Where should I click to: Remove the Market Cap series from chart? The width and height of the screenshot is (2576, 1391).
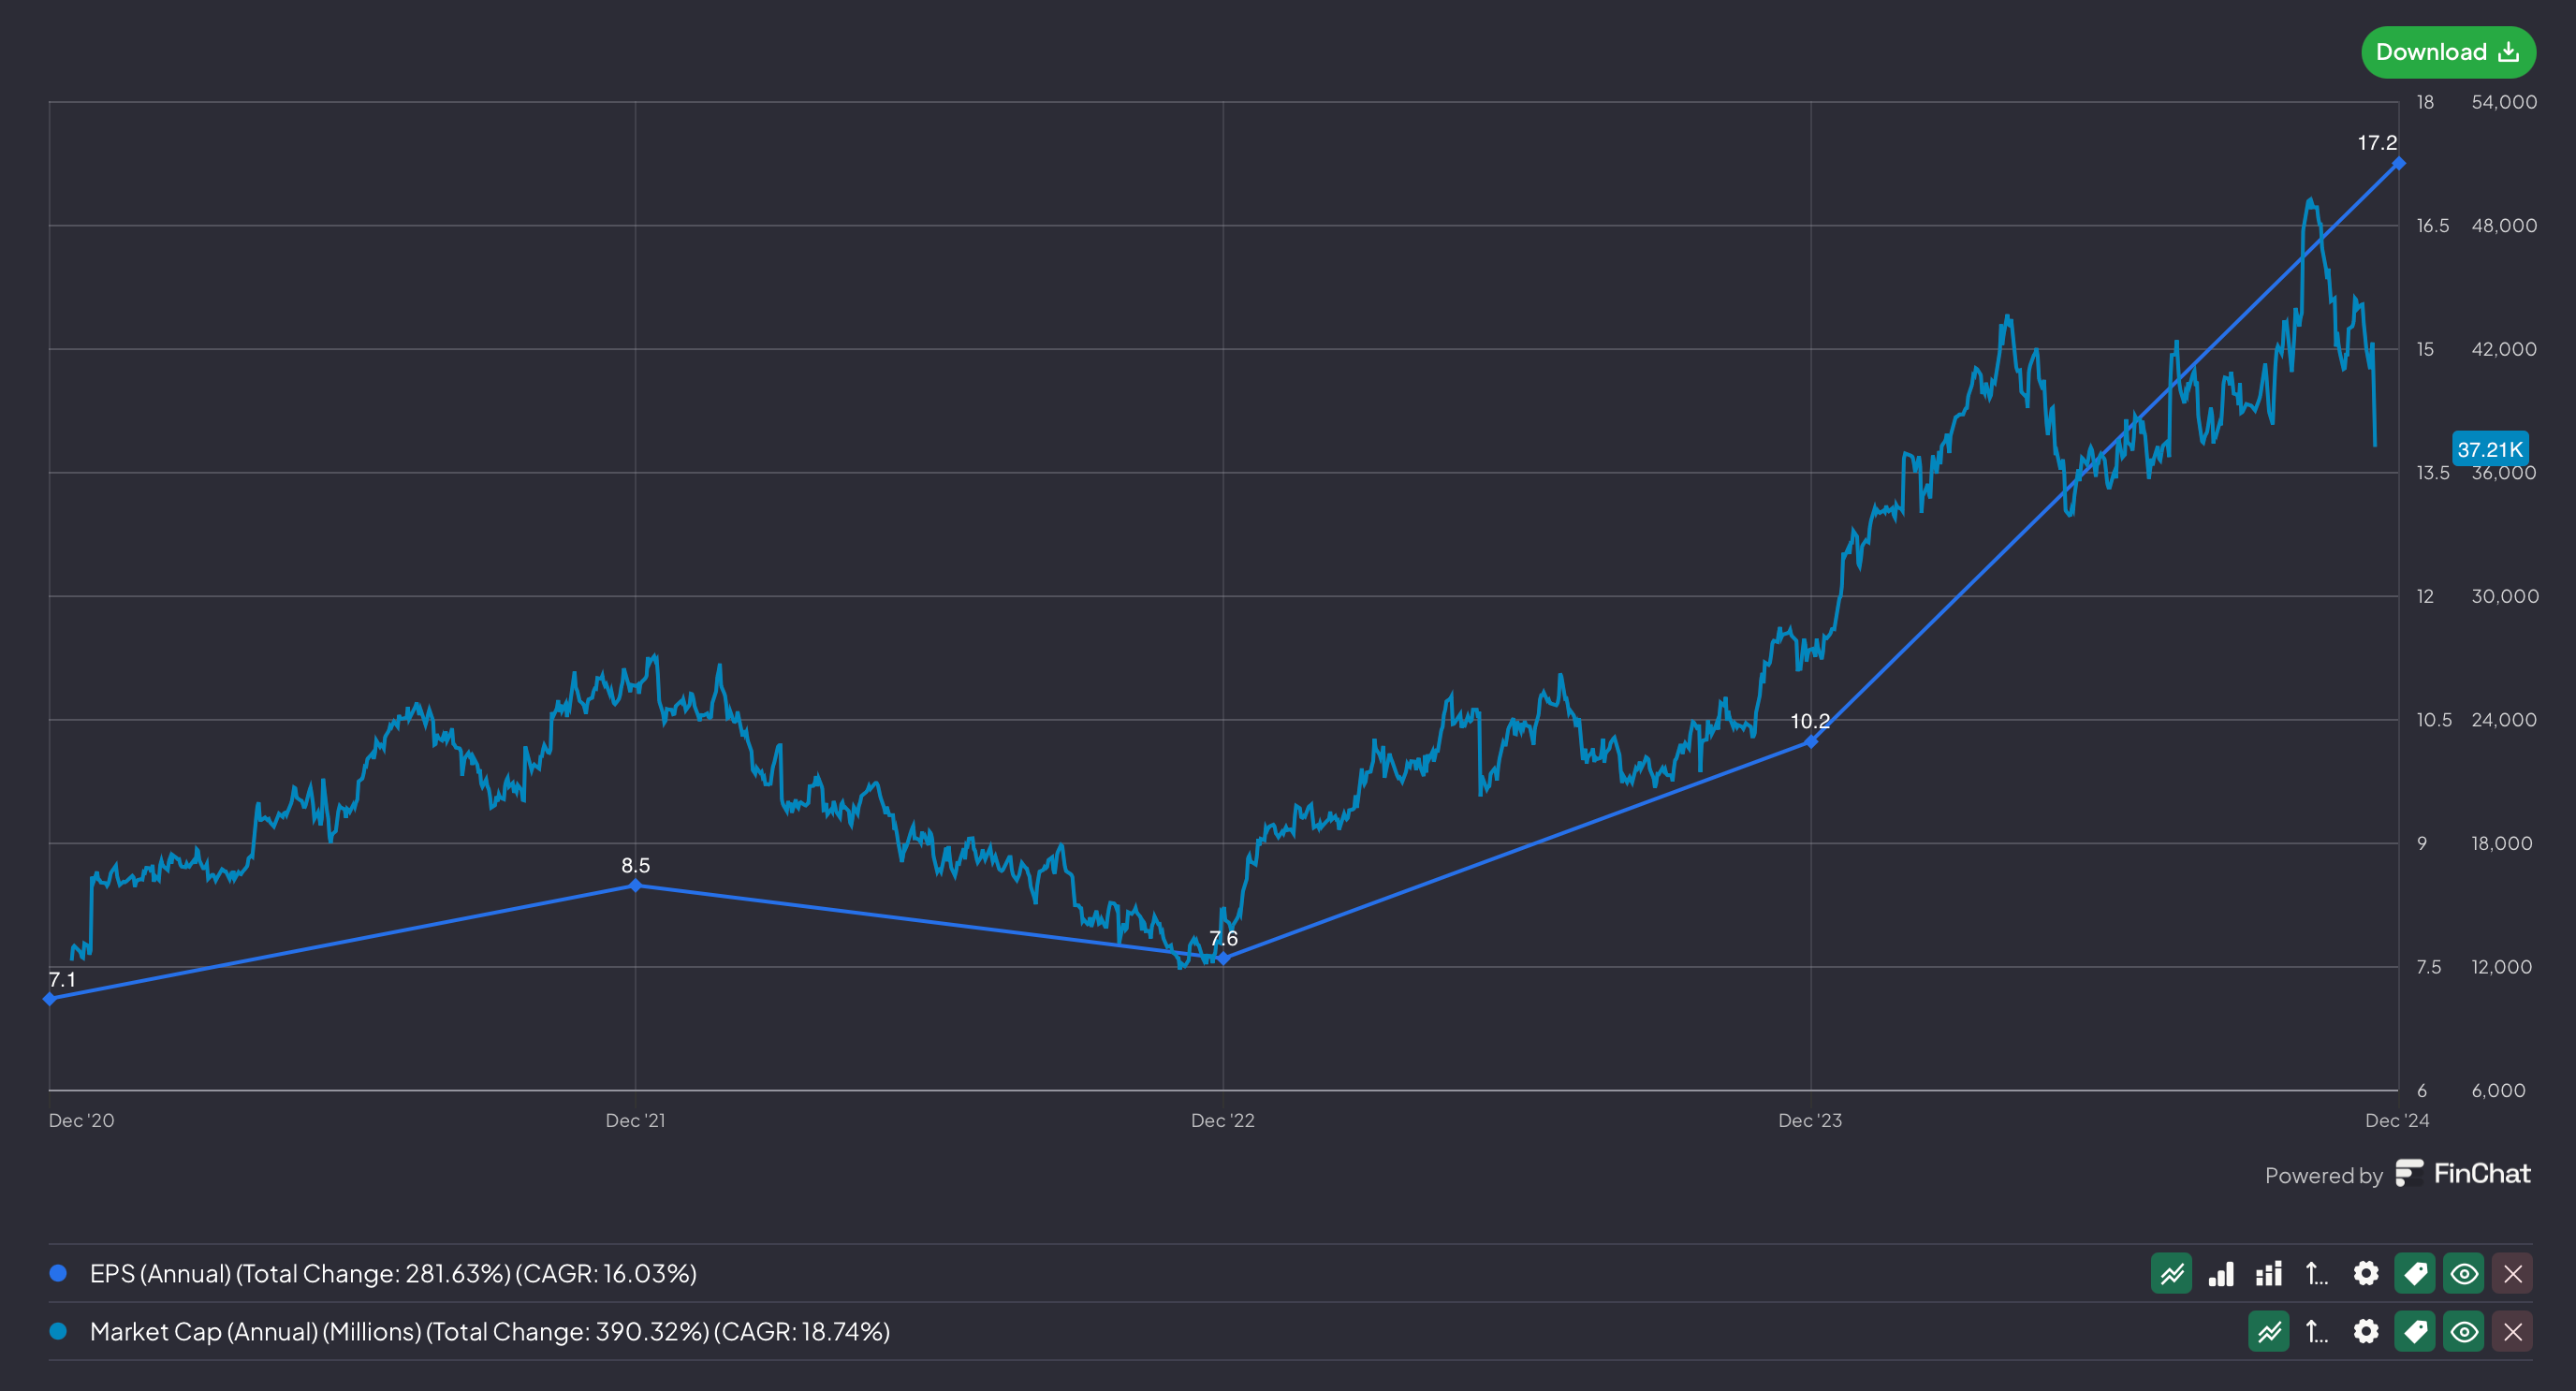(x=2512, y=1331)
